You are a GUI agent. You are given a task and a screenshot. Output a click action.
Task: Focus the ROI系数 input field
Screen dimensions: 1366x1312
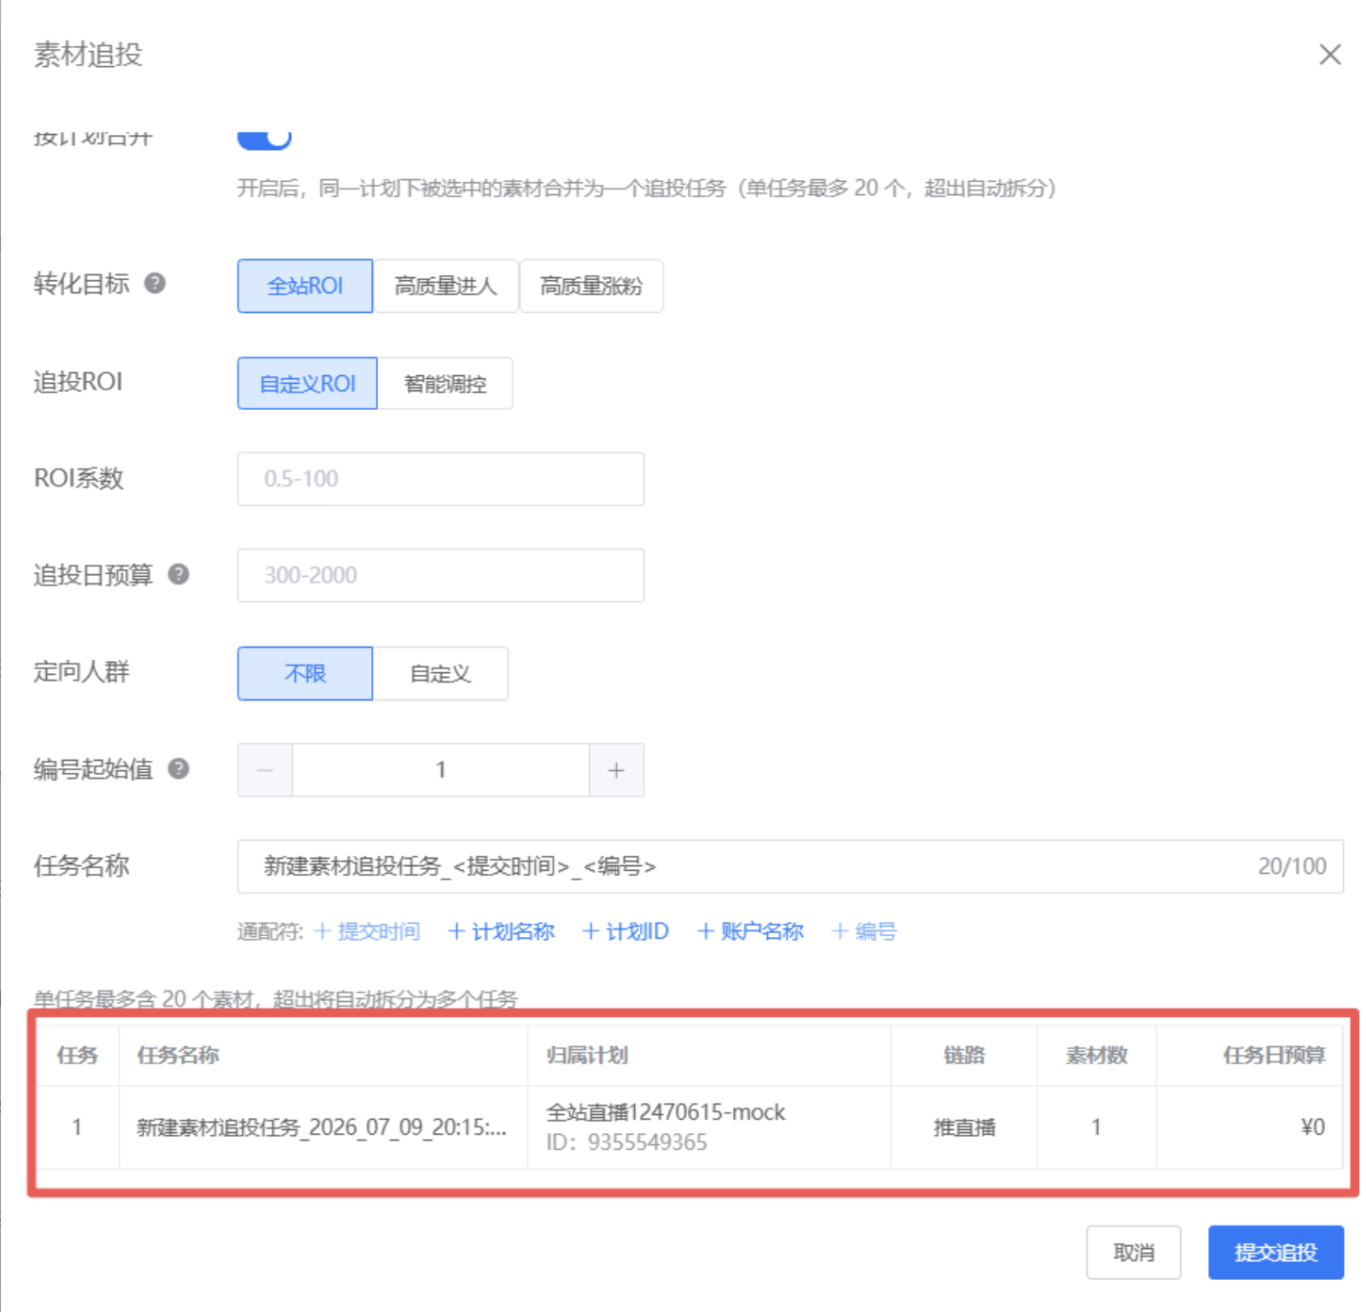click(440, 479)
